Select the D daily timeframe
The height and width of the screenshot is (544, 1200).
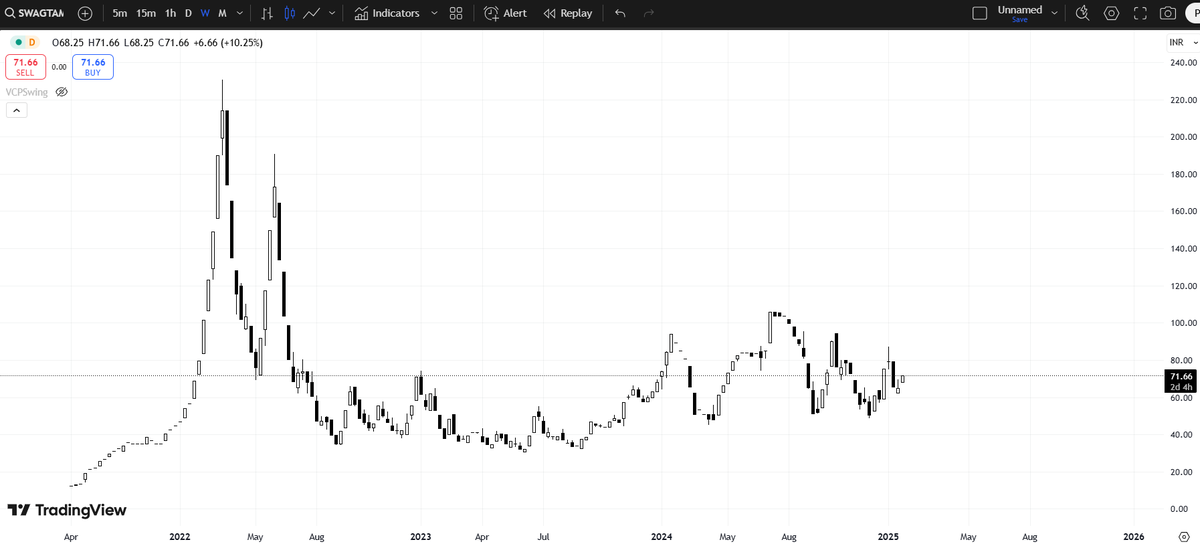[188, 13]
